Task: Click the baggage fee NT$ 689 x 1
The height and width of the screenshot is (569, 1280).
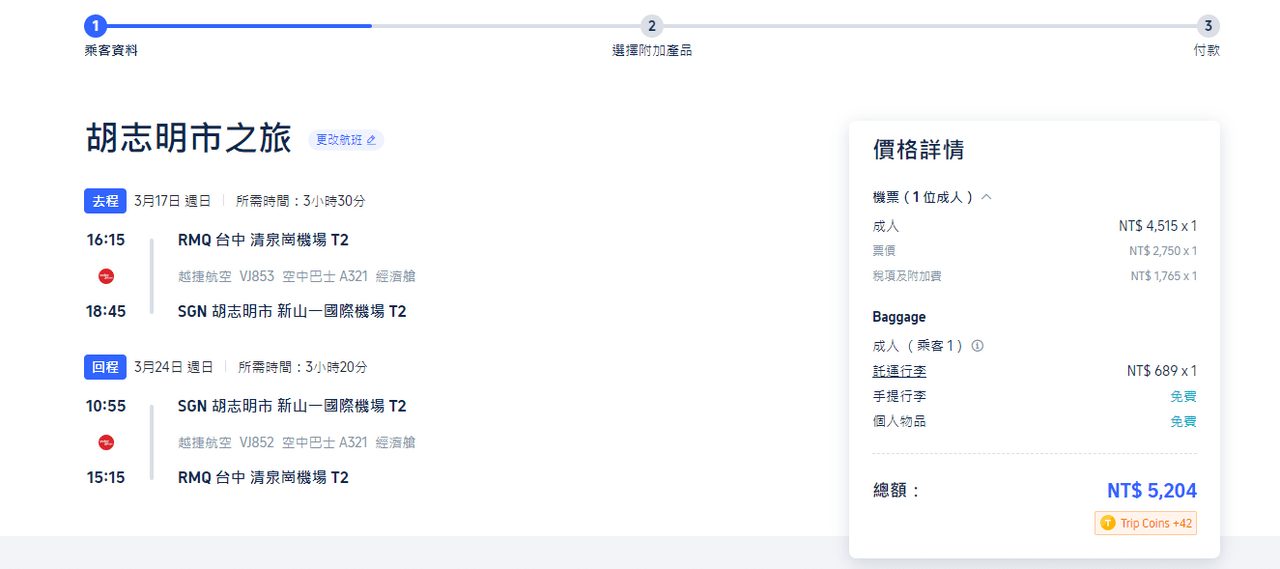Action: [1162, 371]
